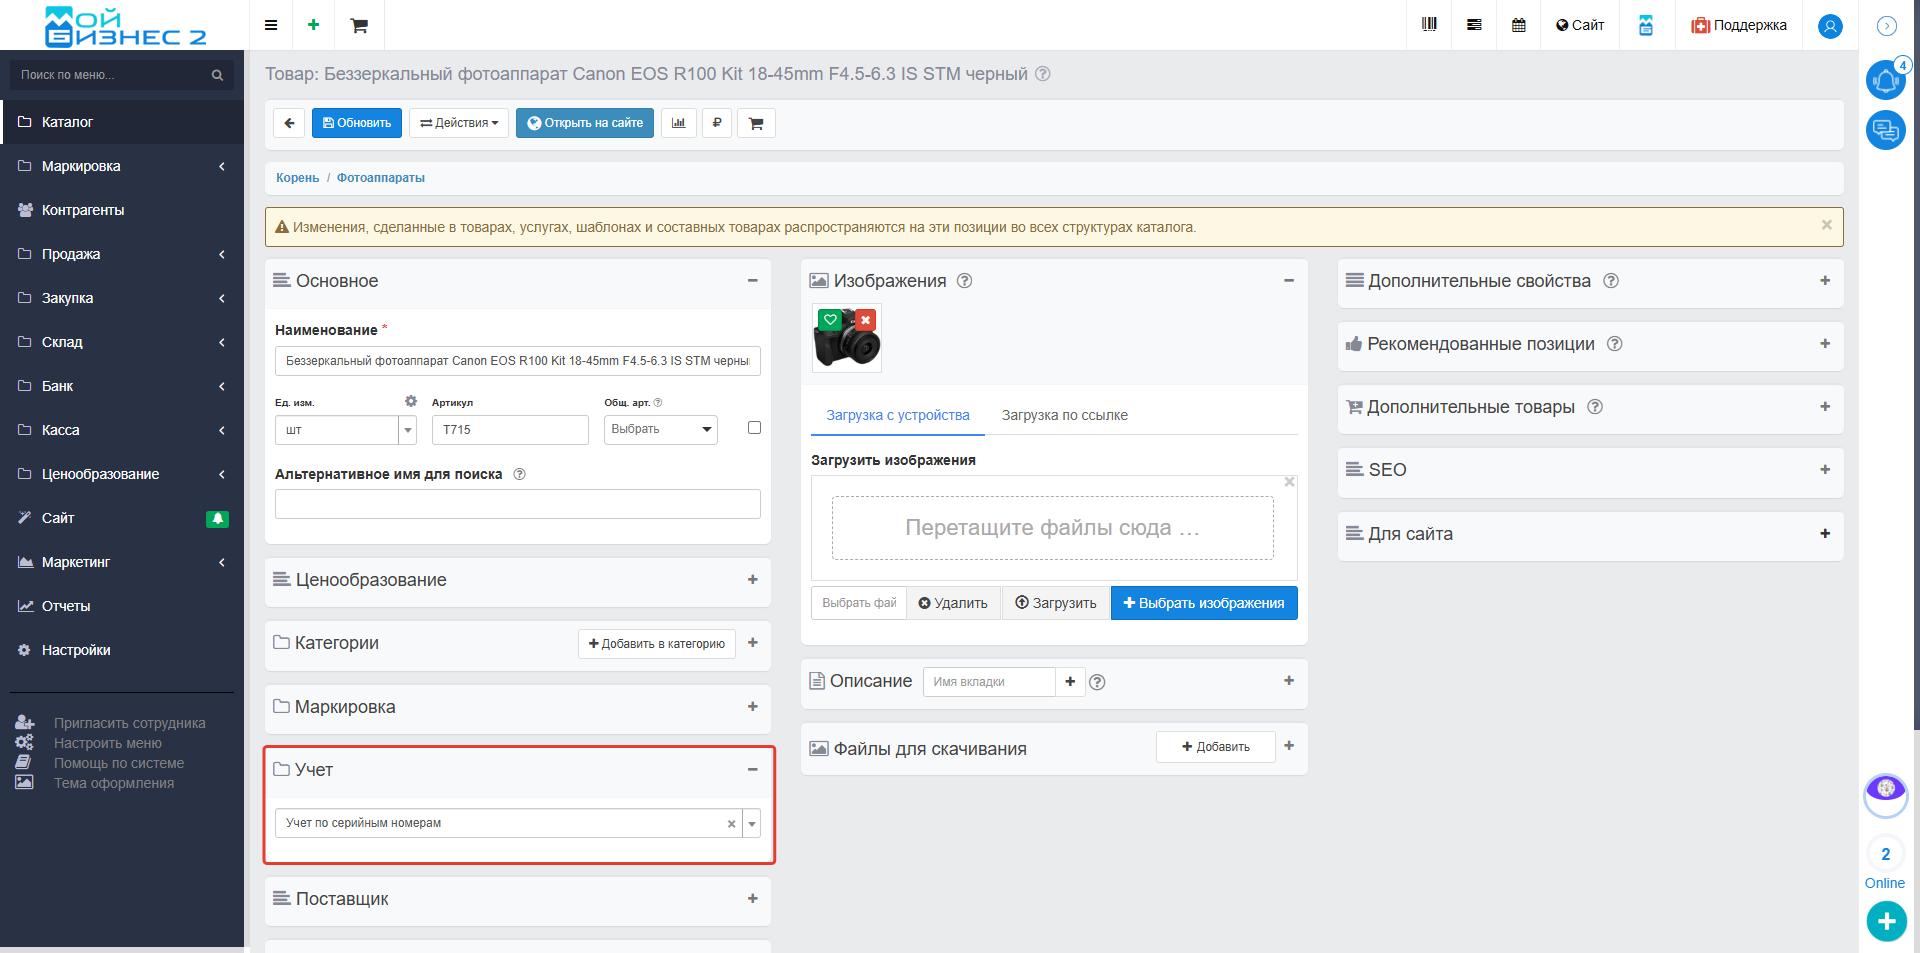Toggle the hamburger sidebar menu icon
Screen dimensions: 1920x953
tap(271, 25)
